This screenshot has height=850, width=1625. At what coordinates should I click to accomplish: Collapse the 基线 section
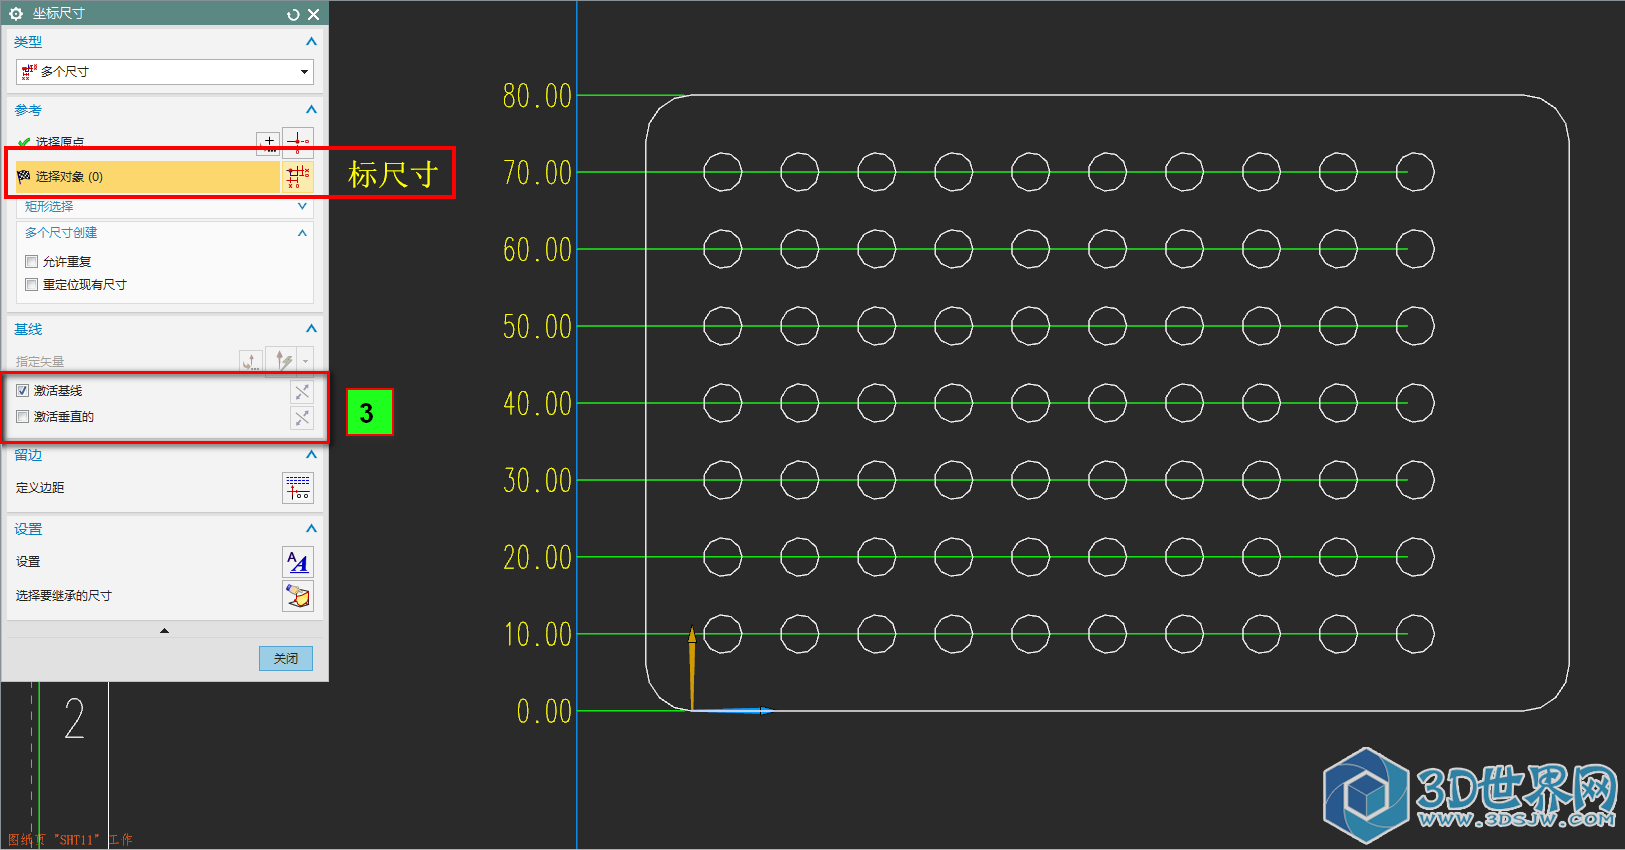tap(311, 329)
